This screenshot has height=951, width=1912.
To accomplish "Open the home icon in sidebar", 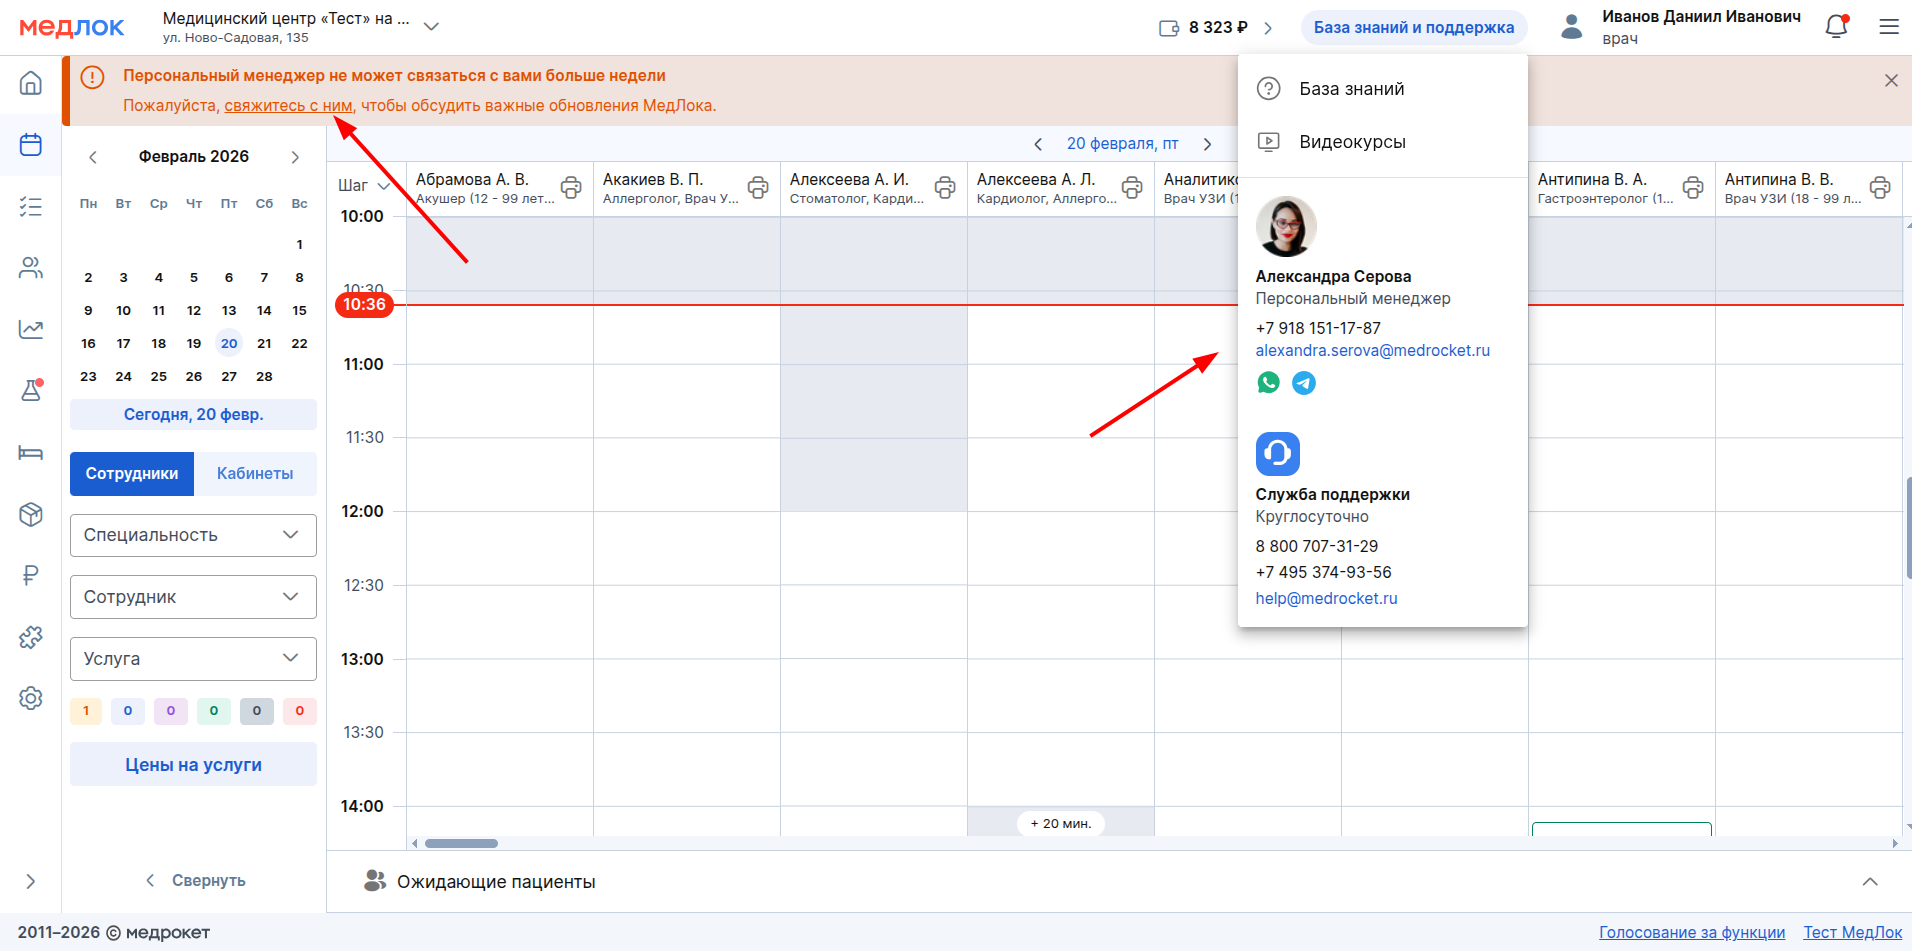I will [x=31, y=83].
